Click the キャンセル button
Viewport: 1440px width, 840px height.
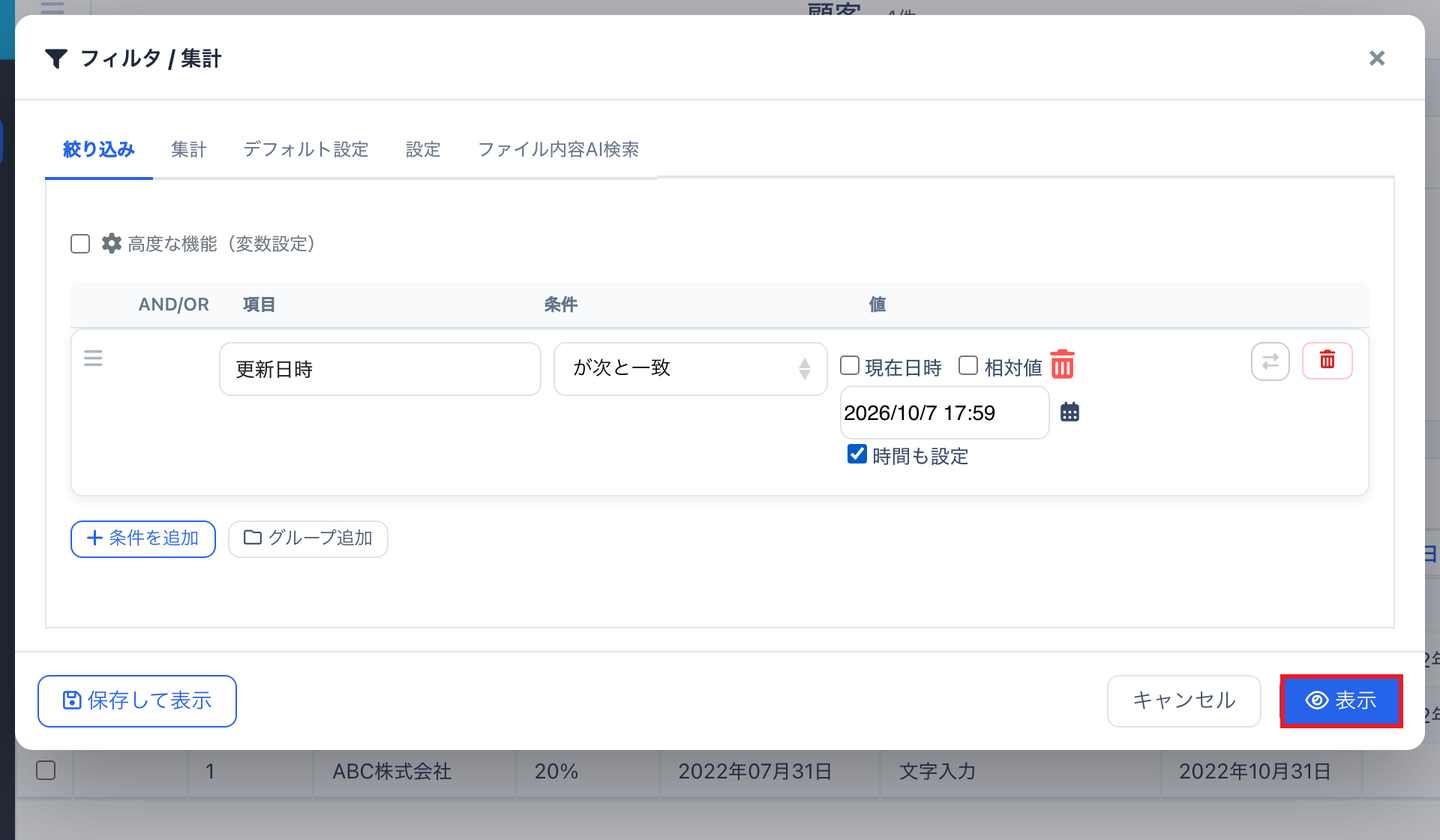(x=1184, y=701)
